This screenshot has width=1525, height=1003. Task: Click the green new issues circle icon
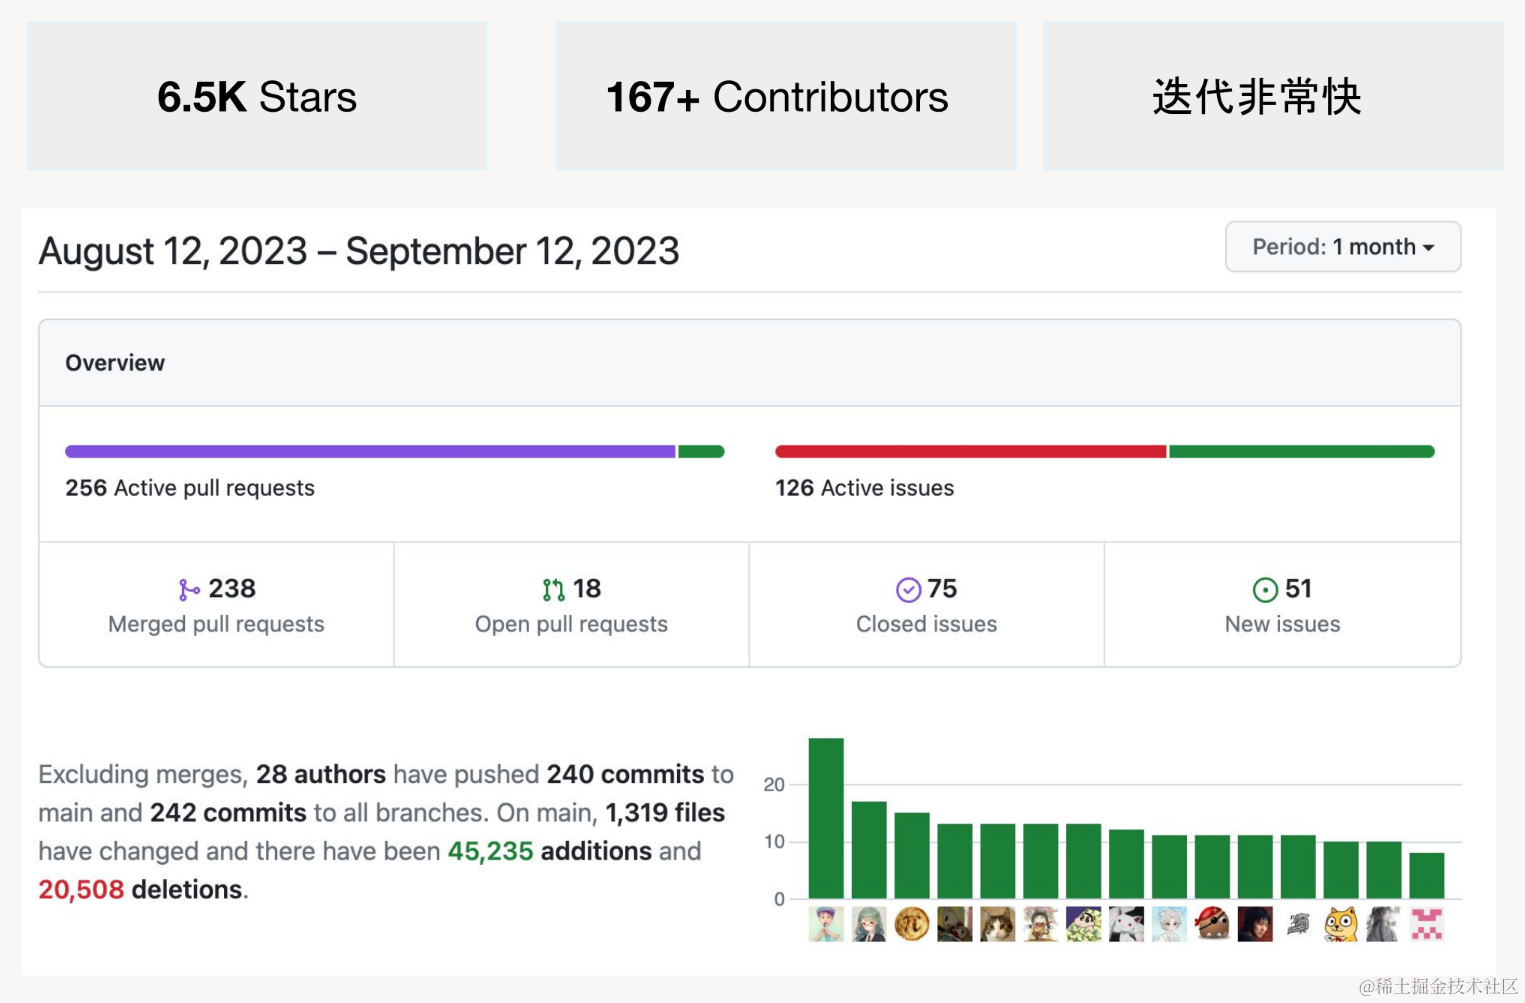1265,590
